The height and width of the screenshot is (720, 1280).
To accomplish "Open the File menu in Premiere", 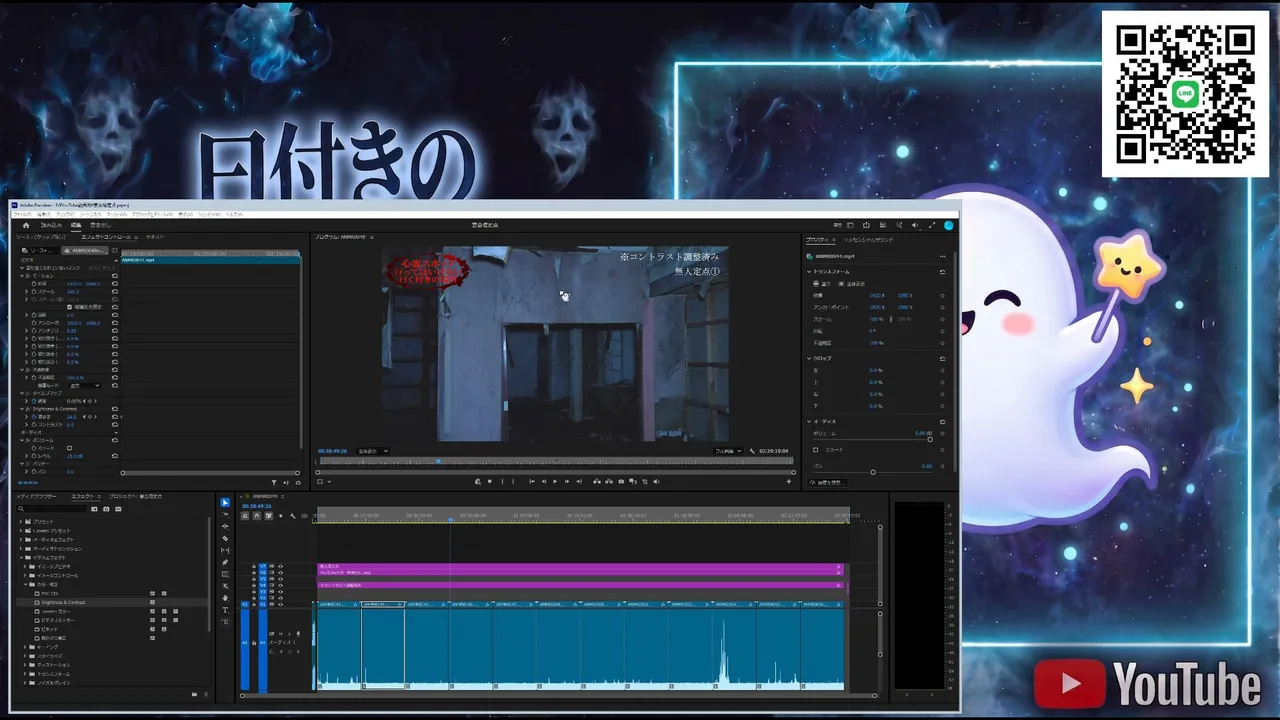I will [22, 214].
